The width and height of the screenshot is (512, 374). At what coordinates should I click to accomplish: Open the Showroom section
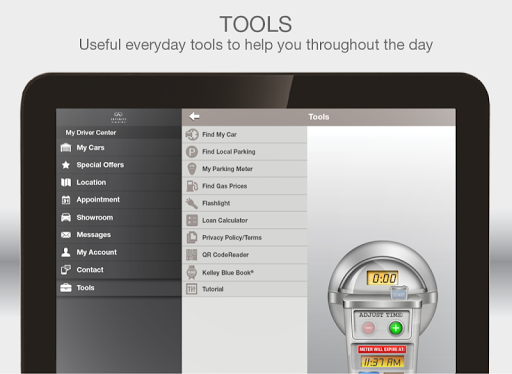click(119, 217)
